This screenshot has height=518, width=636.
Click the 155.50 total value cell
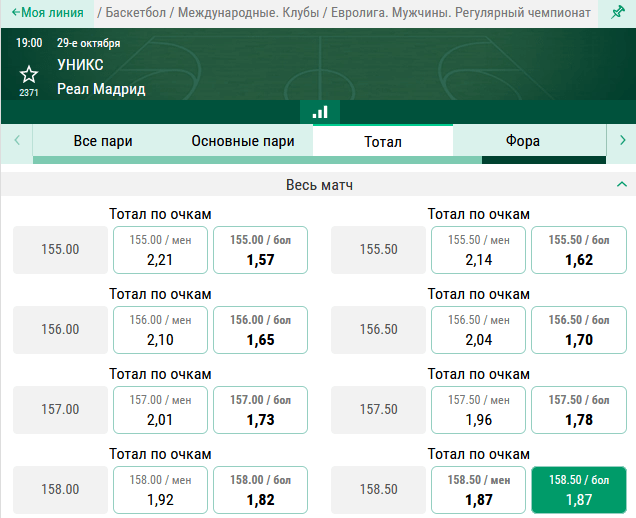pos(378,249)
